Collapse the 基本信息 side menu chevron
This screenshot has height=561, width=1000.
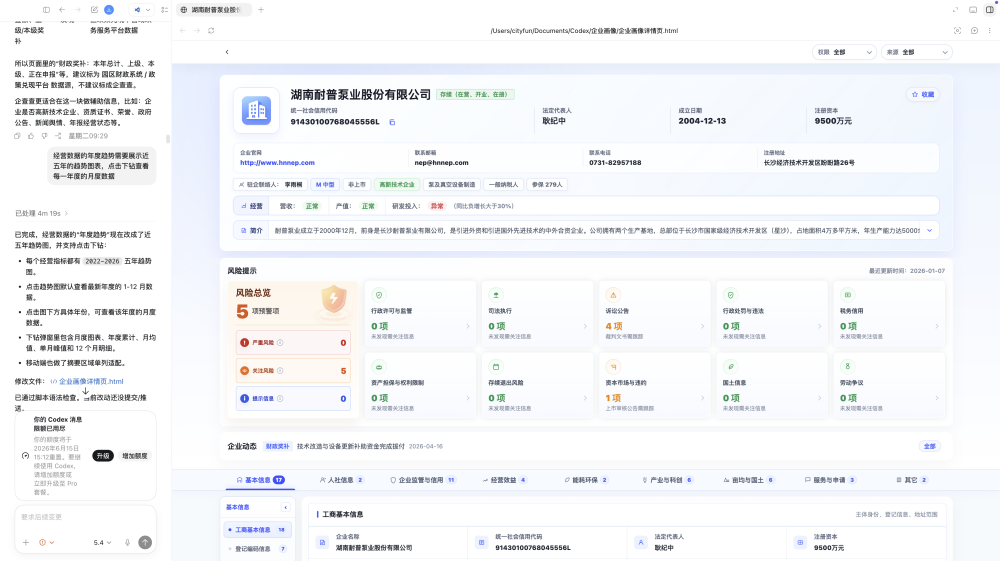285,507
